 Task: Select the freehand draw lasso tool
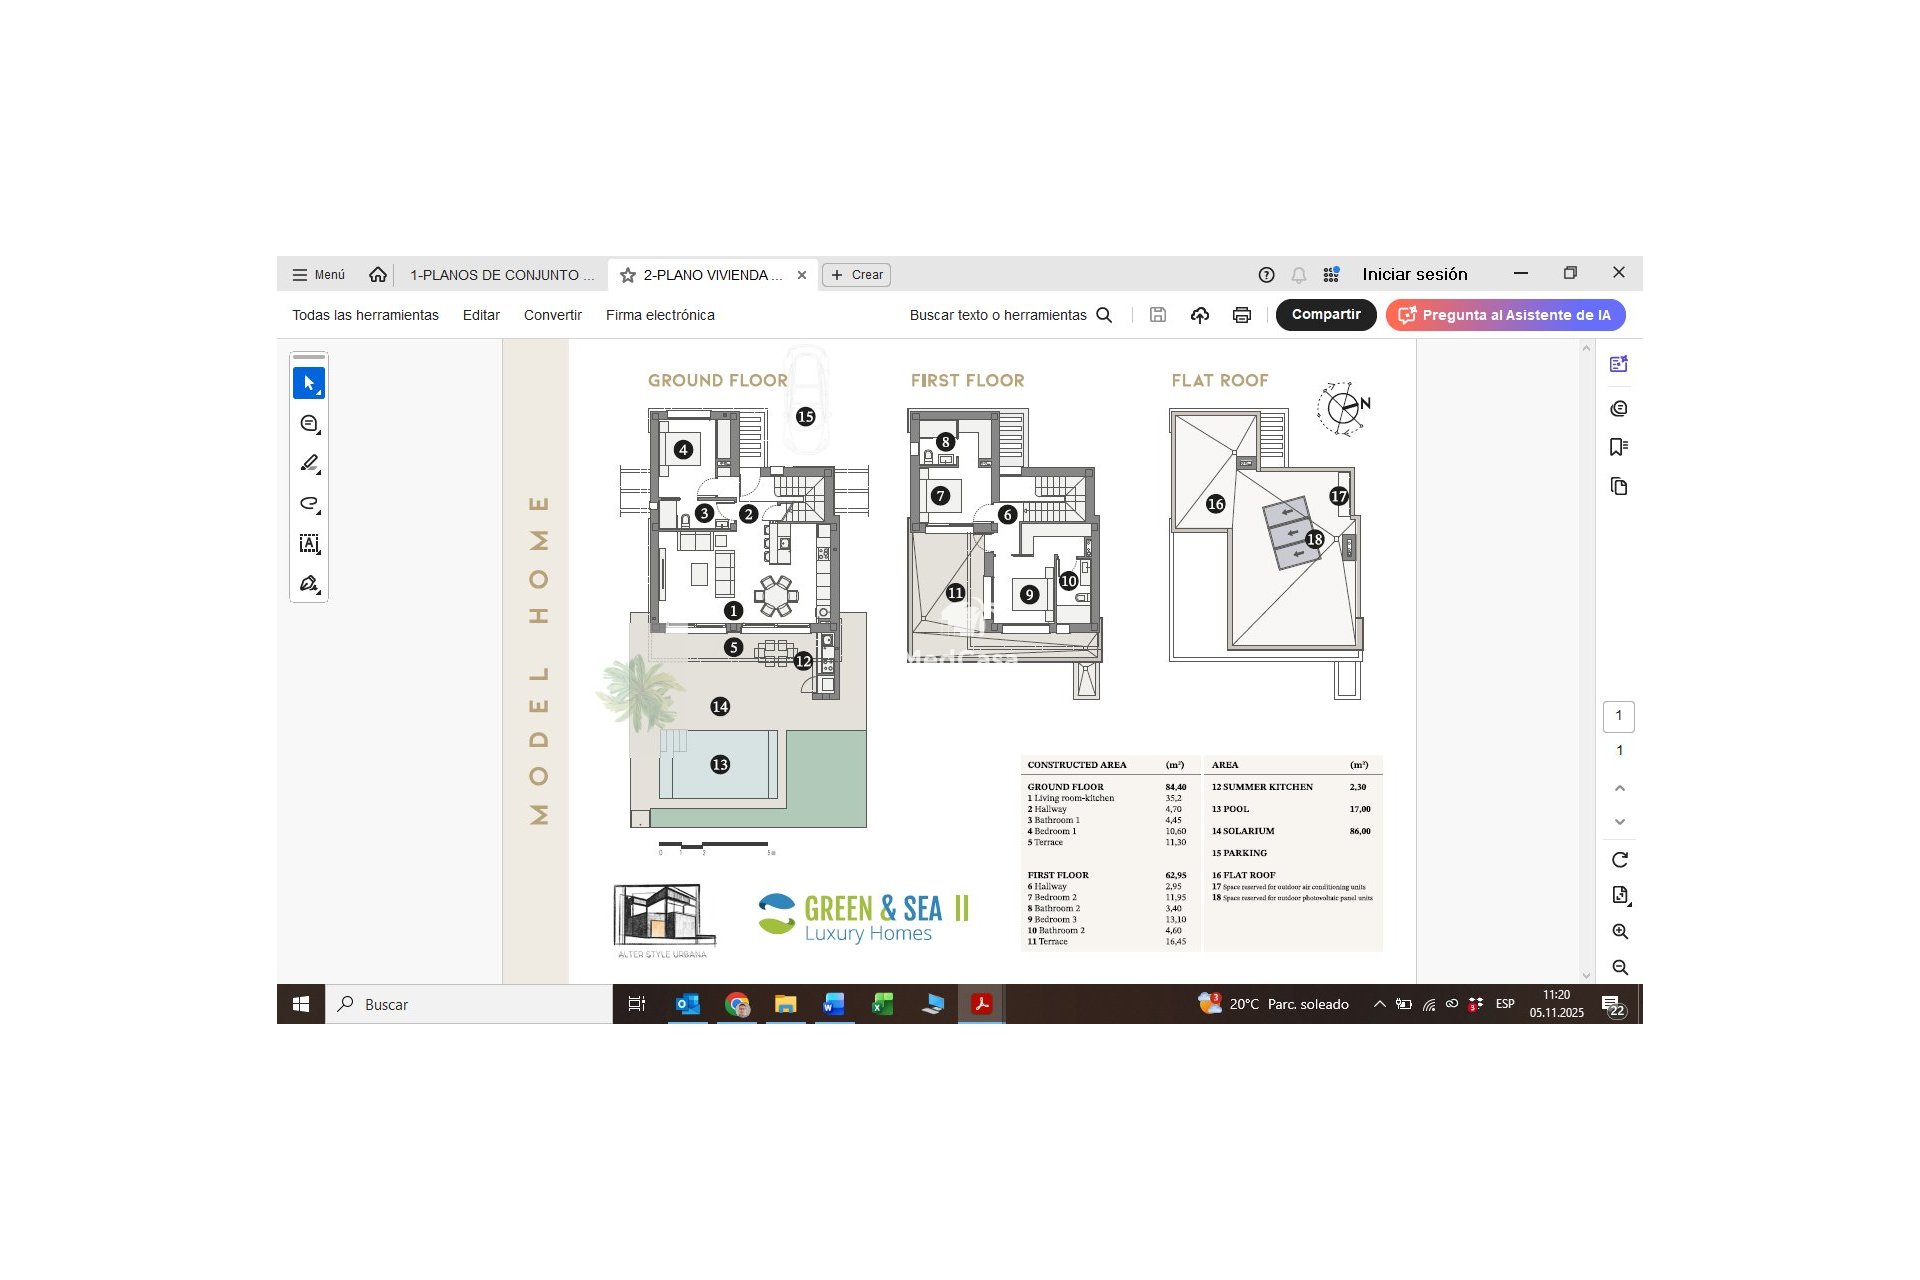coord(308,503)
